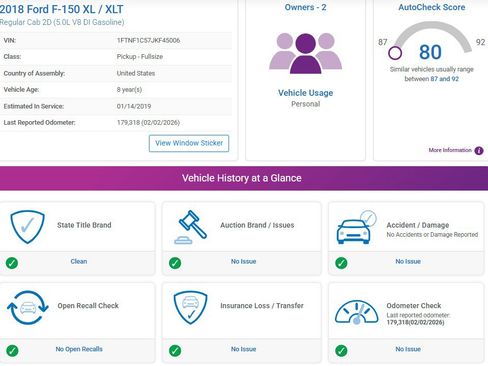This screenshot has height=366, width=488.
Task: Select the Owners - 2 heading
Action: (x=305, y=7)
